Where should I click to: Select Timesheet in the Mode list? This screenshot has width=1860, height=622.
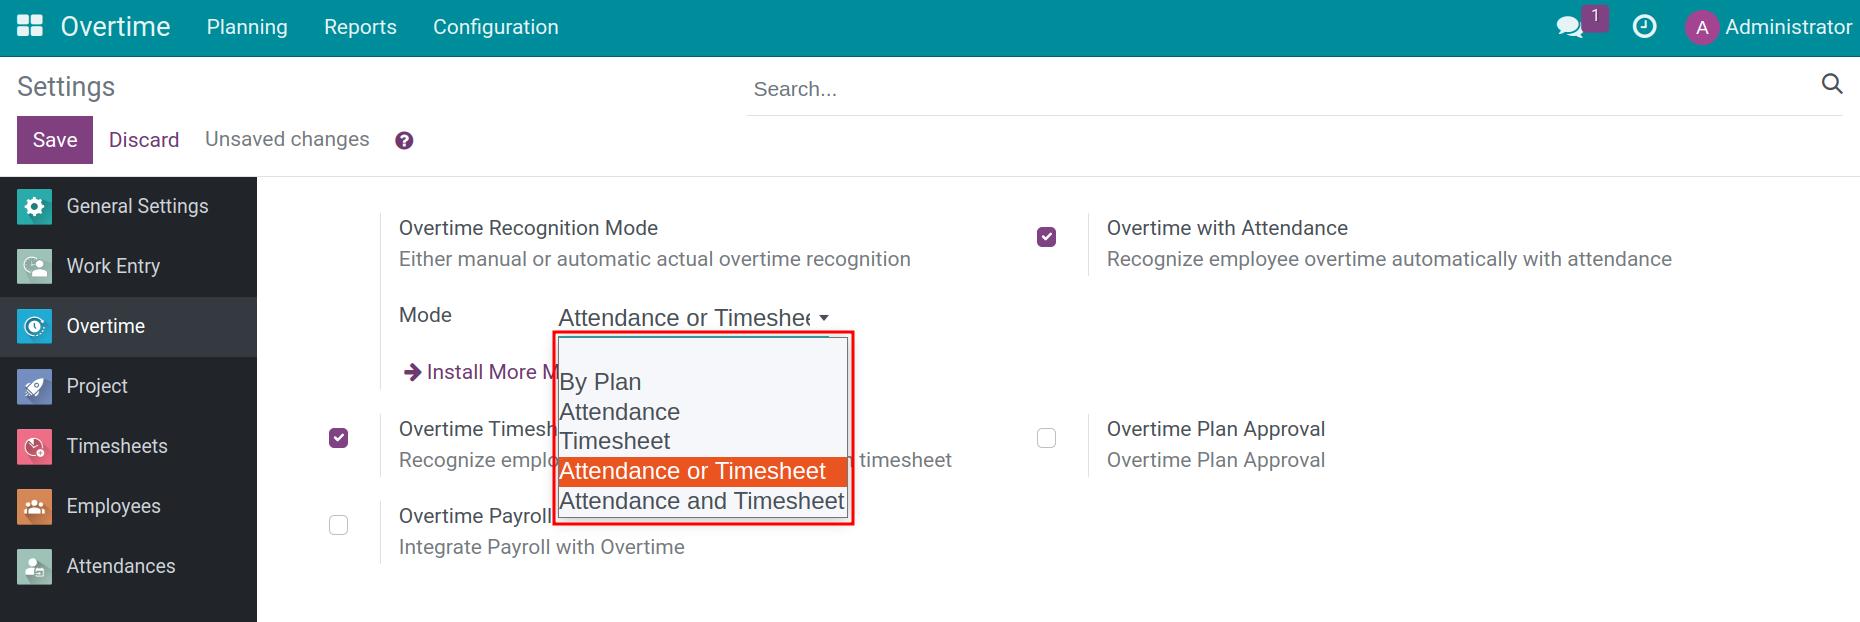point(614,440)
